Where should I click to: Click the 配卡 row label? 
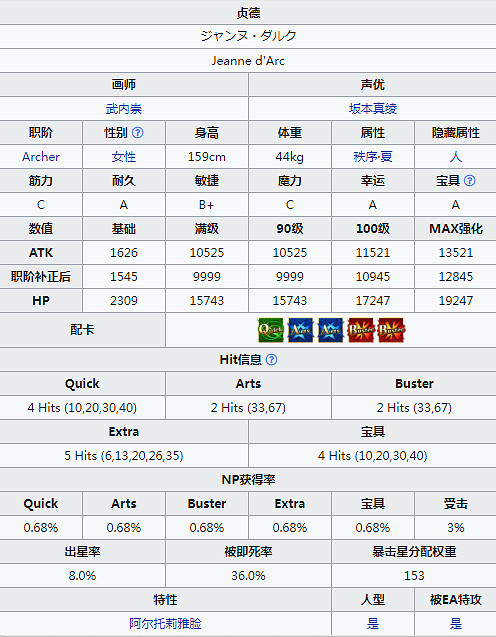[82, 329]
